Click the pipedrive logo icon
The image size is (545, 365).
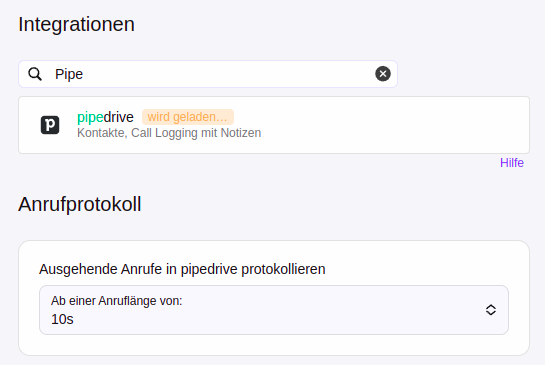[50, 125]
